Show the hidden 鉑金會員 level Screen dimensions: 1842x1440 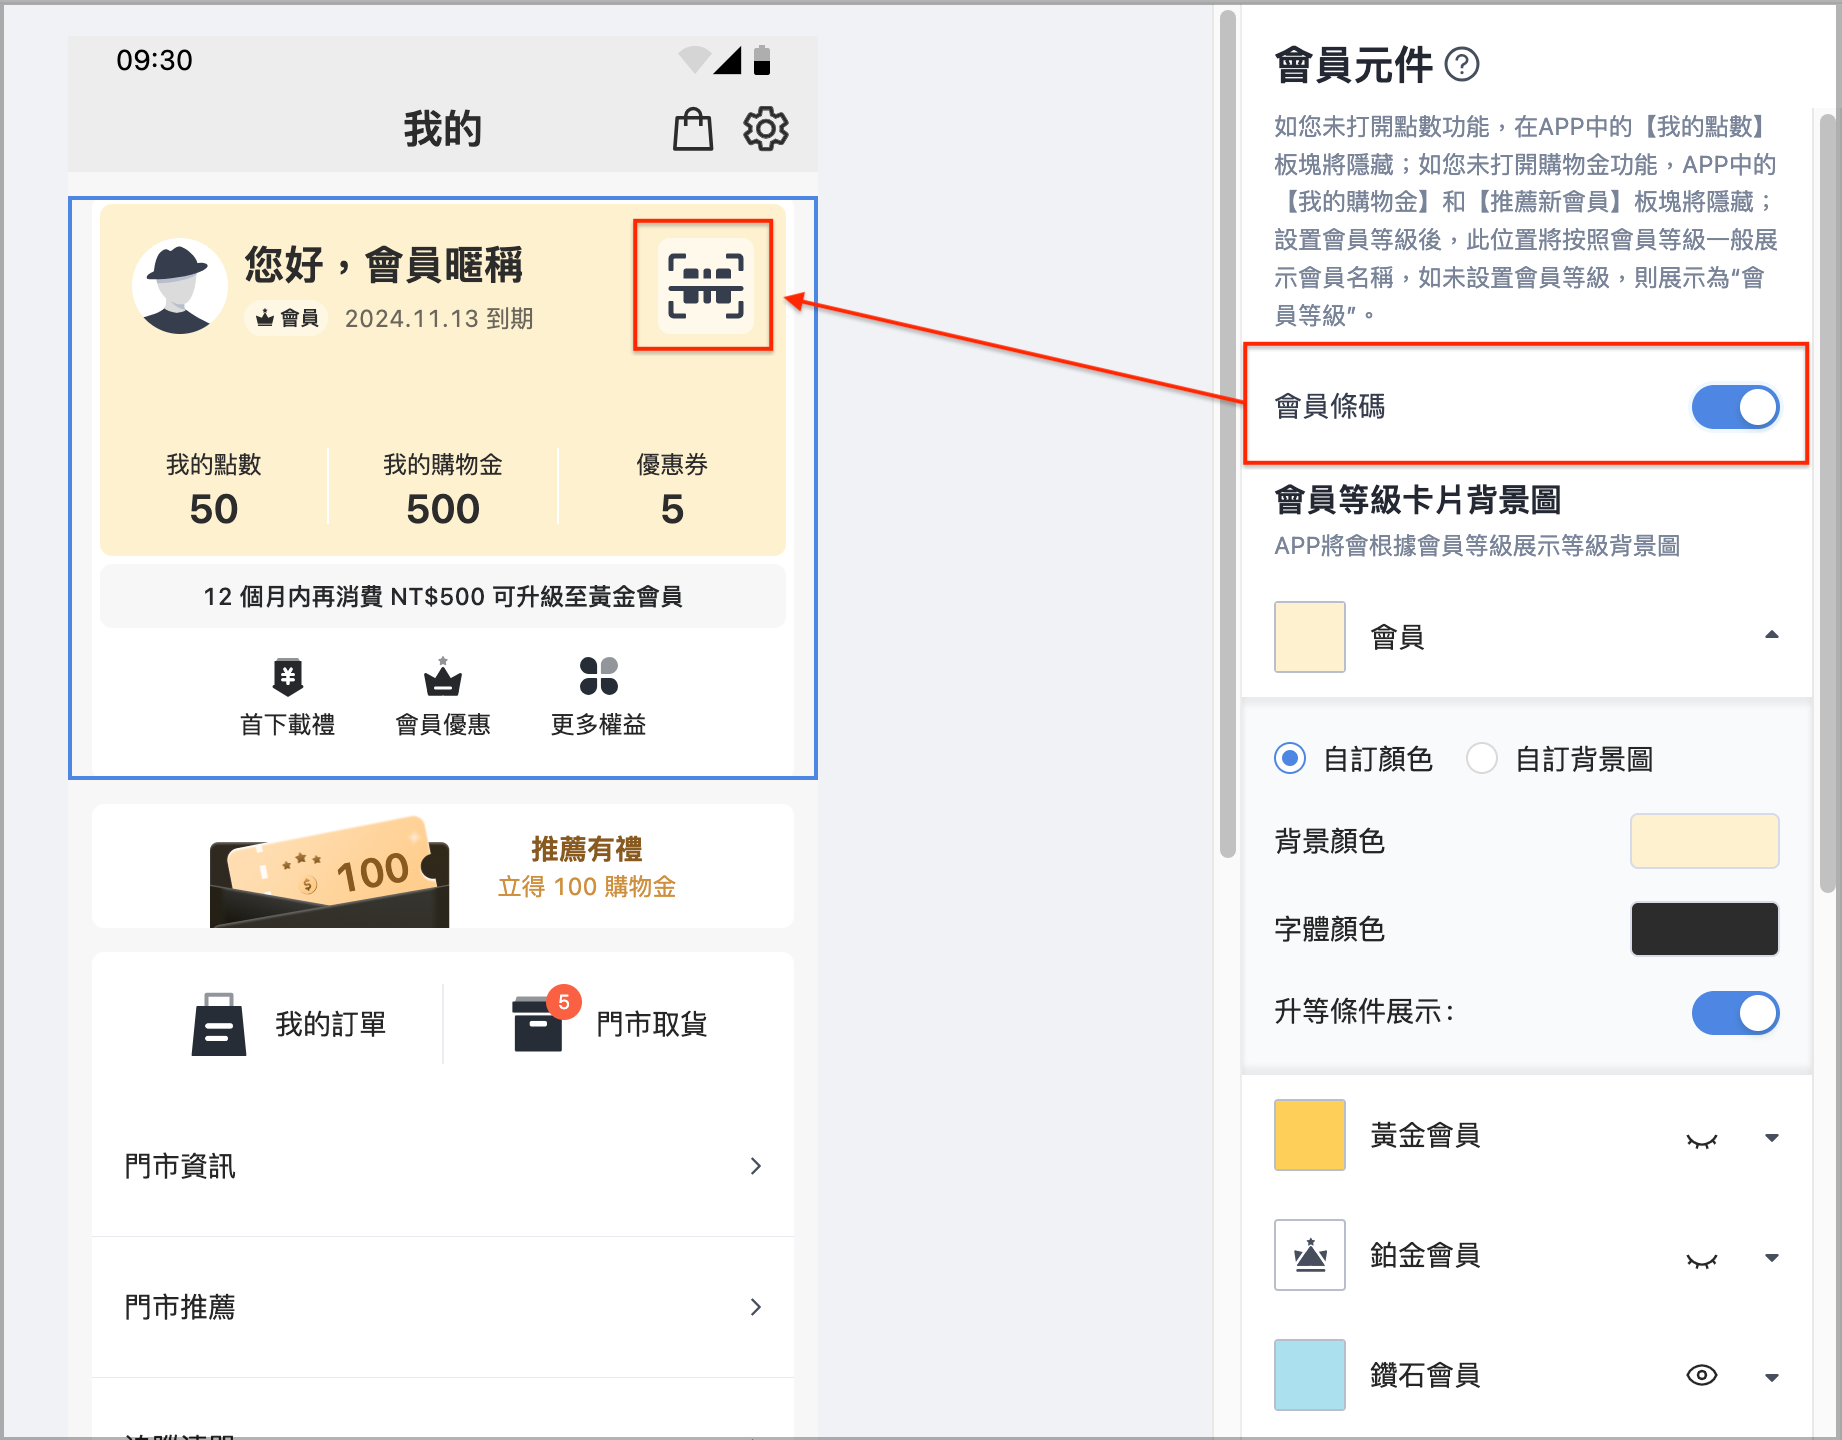click(x=1702, y=1259)
